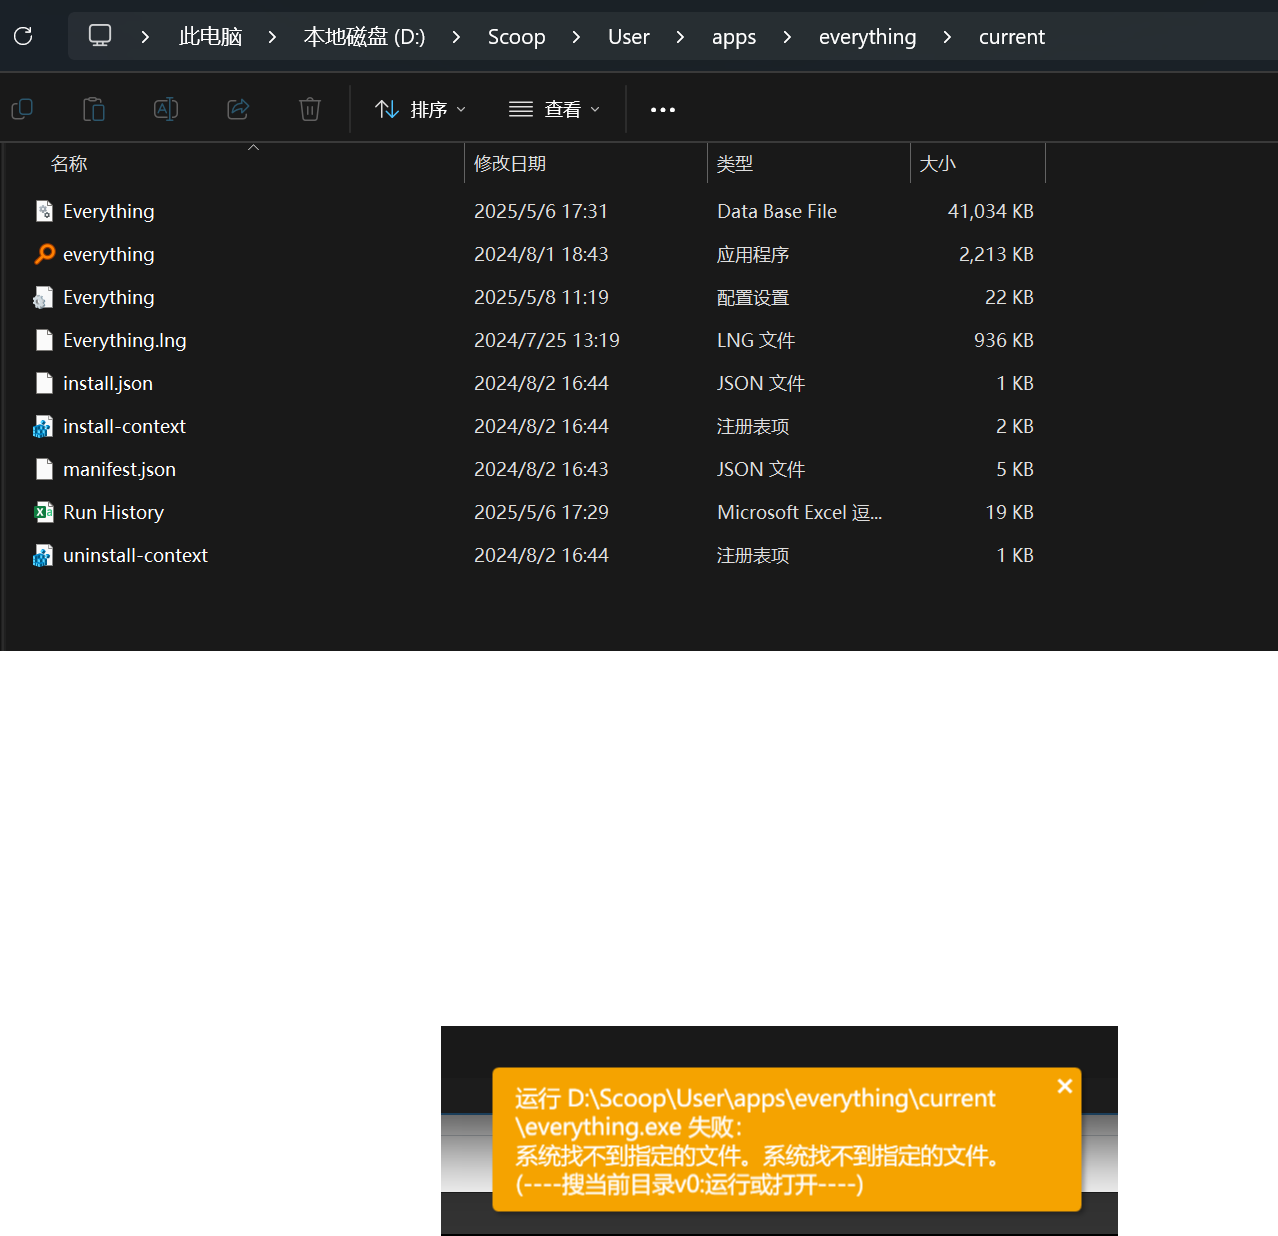This screenshot has width=1278, height=1236.
Task: Expand chevron after everything breadcrumb
Action: click(x=947, y=37)
